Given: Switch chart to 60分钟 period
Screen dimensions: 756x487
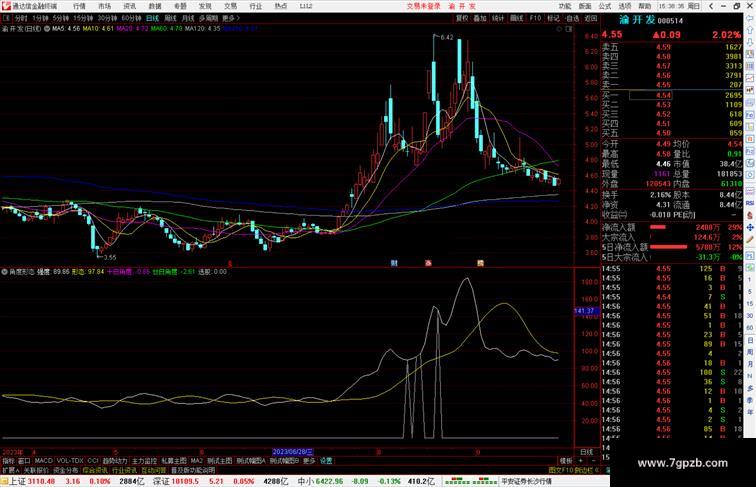Looking at the screenshot, I should [131, 18].
